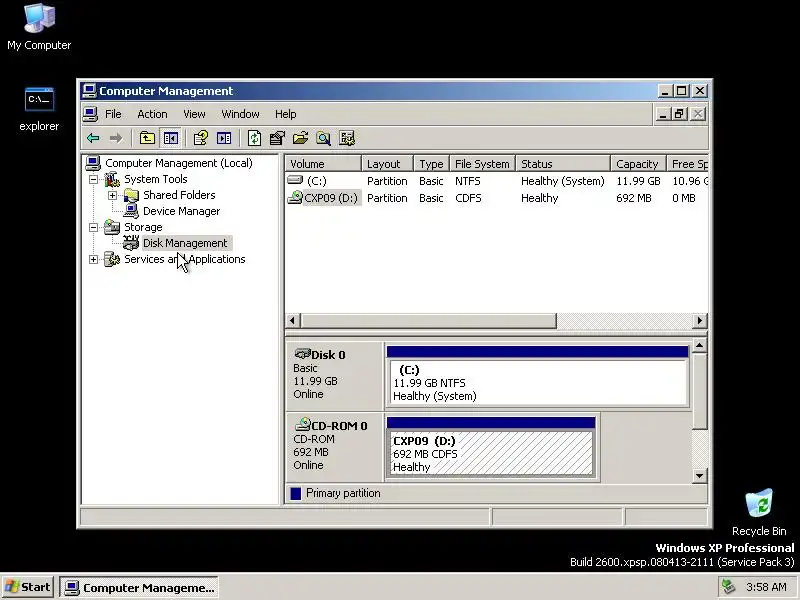Select the Disk 0 label block
Image resolution: width=800 pixels, height=600 pixels.
pyautogui.click(x=334, y=376)
